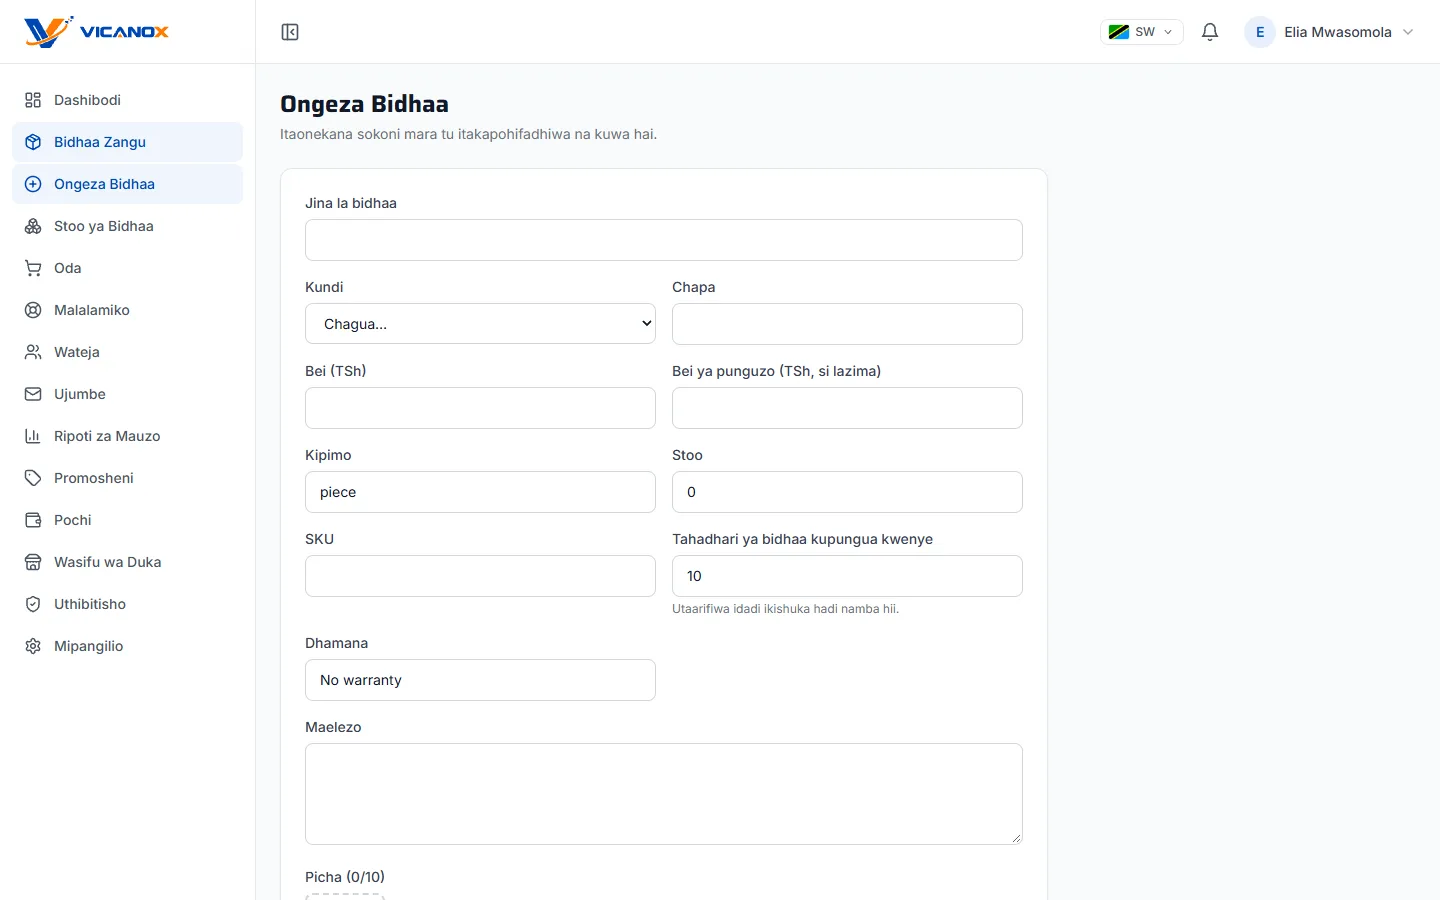Click the Wateja people icon
This screenshot has width=1440, height=900.
[33, 352]
